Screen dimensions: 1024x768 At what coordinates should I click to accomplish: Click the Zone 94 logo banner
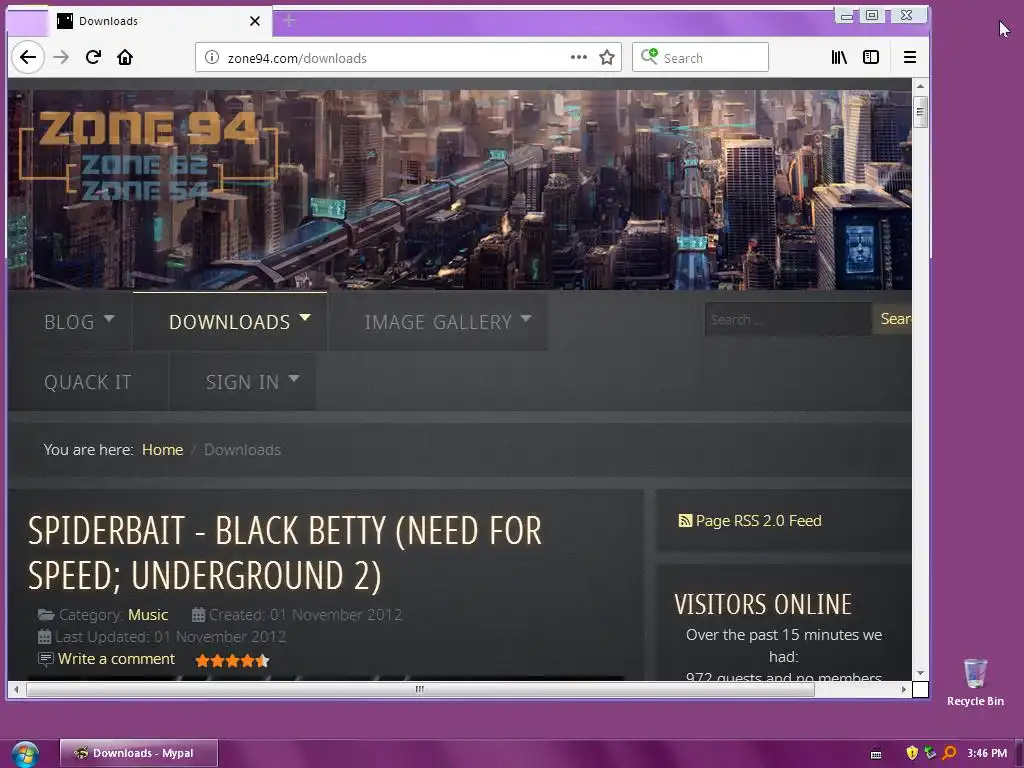[149, 155]
